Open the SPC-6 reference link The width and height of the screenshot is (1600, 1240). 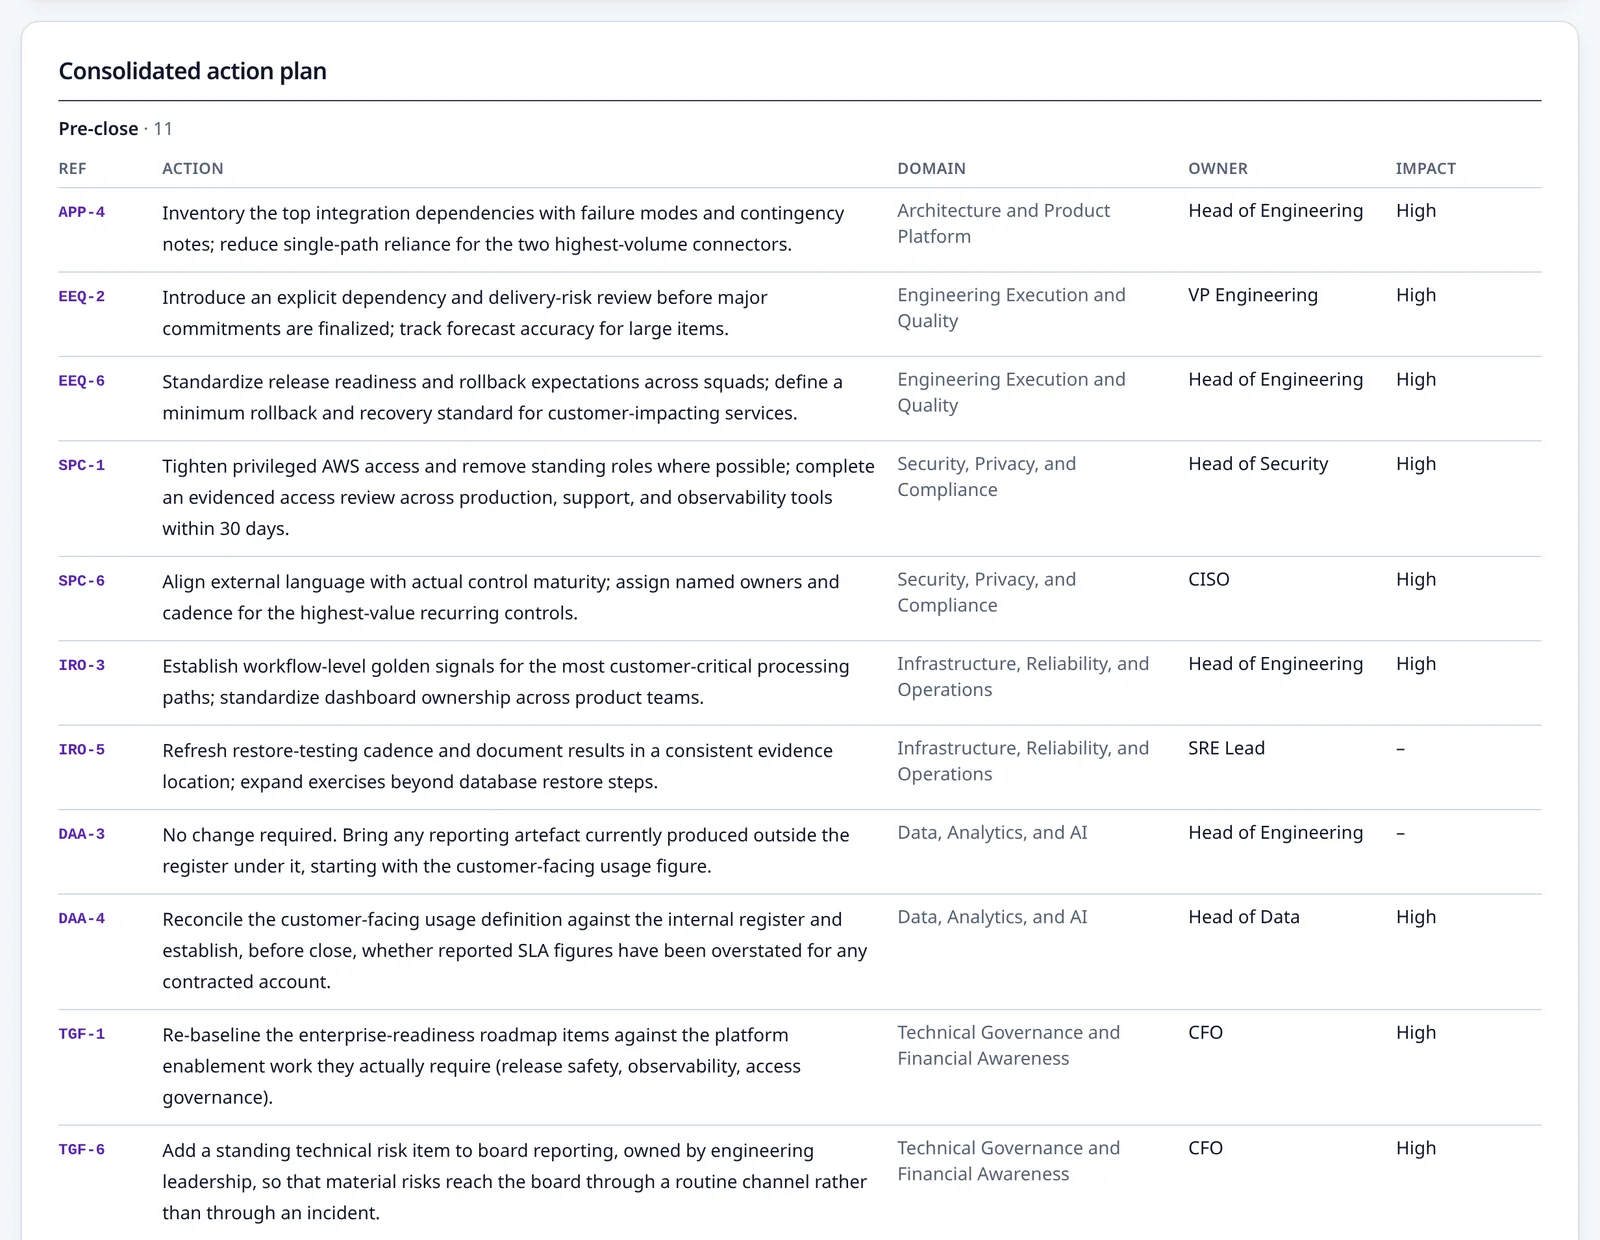pyautogui.click(x=82, y=581)
